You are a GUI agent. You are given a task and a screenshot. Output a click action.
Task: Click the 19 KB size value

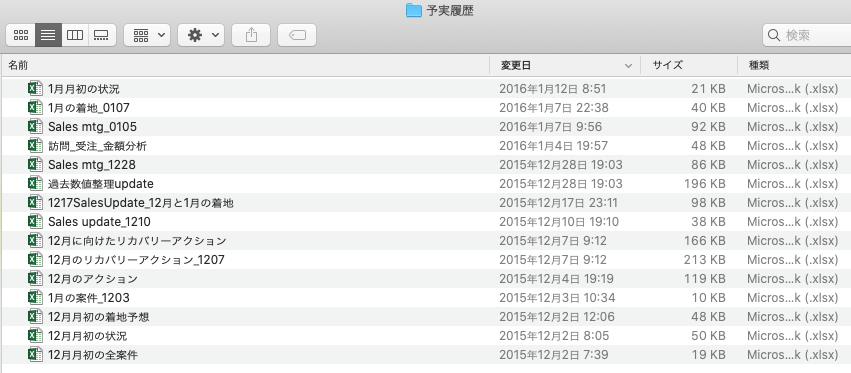tap(708, 355)
